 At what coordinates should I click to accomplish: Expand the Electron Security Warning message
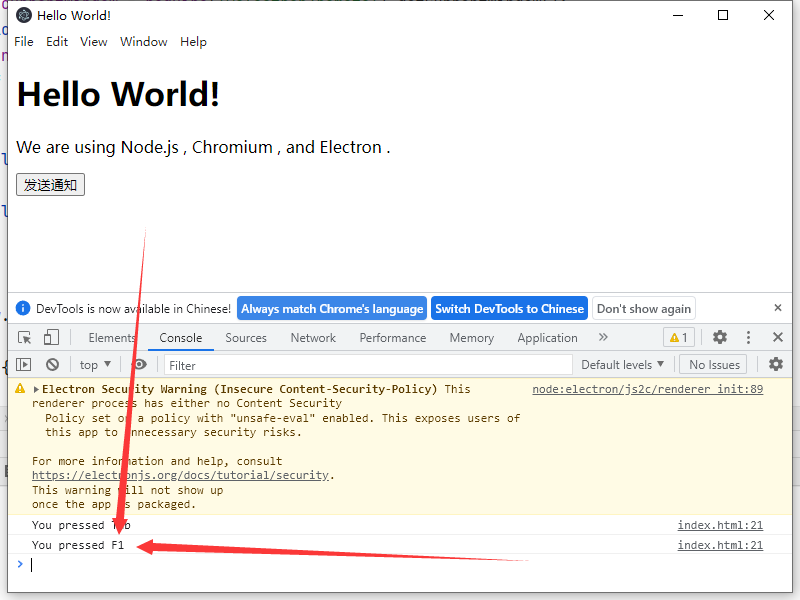[36, 389]
